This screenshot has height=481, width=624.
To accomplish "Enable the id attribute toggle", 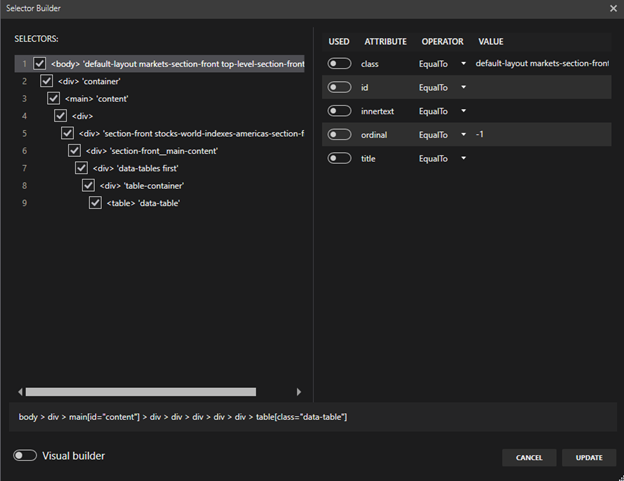I will tap(340, 87).
